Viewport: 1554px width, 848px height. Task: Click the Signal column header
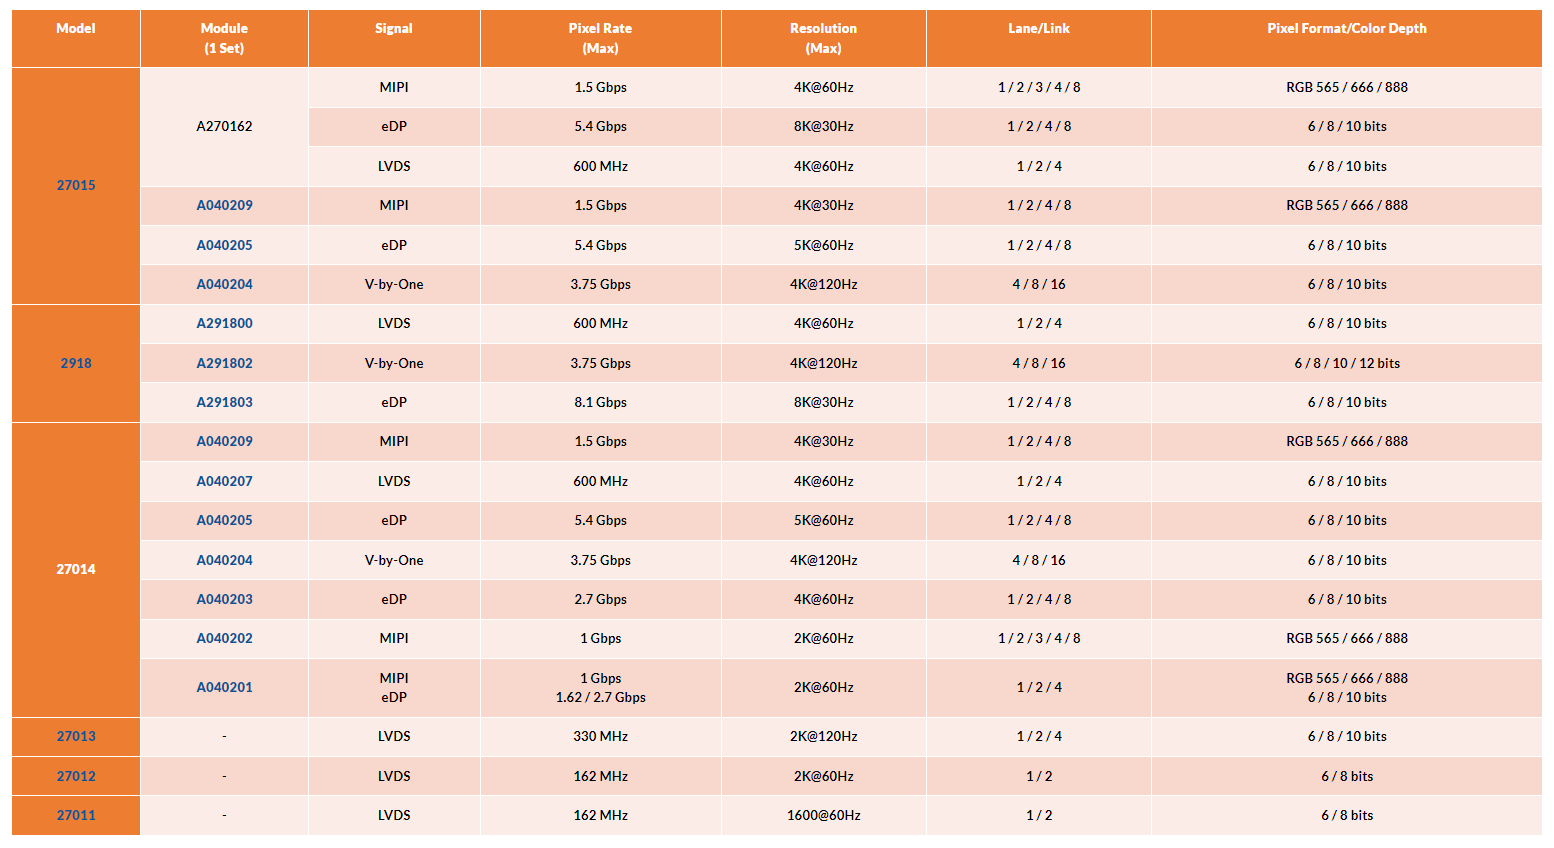coord(394,38)
